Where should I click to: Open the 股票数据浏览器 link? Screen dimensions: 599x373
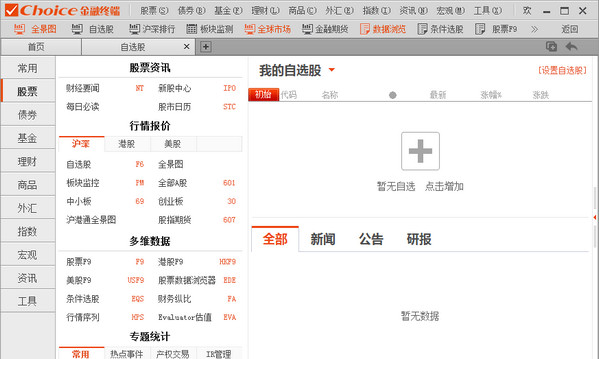187,280
